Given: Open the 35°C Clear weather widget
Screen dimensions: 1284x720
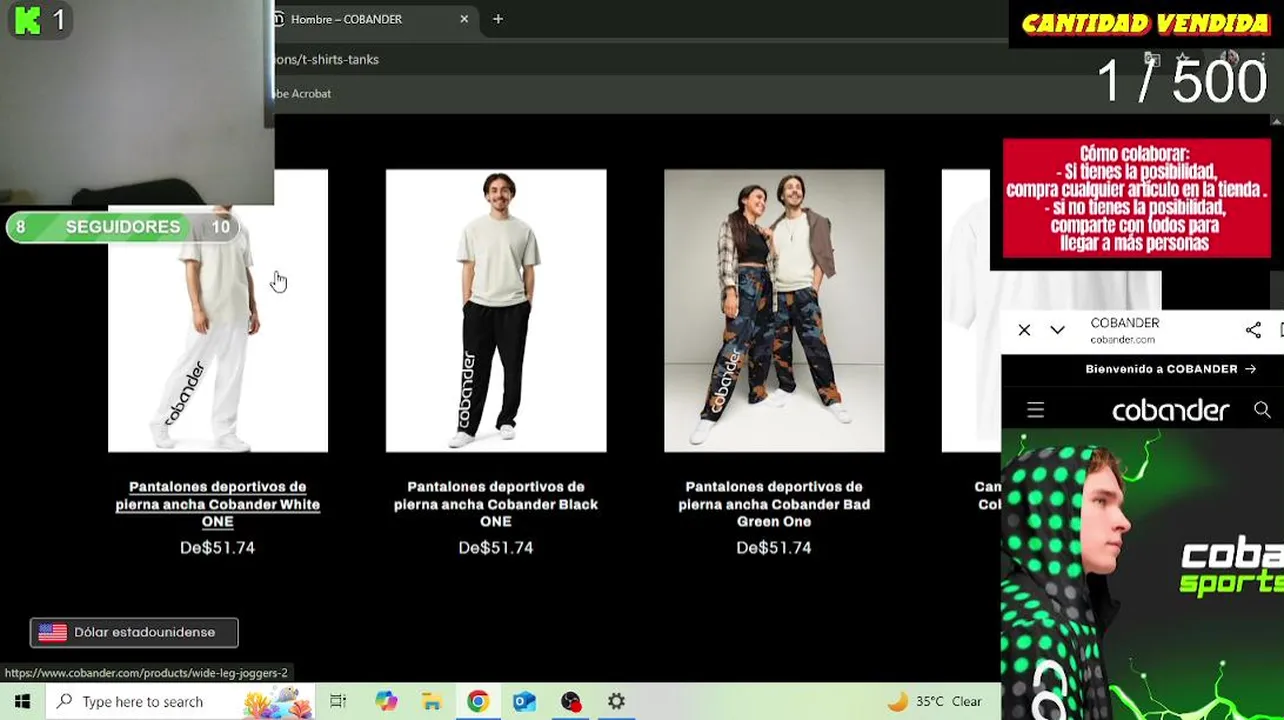Looking at the screenshot, I should tap(933, 701).
